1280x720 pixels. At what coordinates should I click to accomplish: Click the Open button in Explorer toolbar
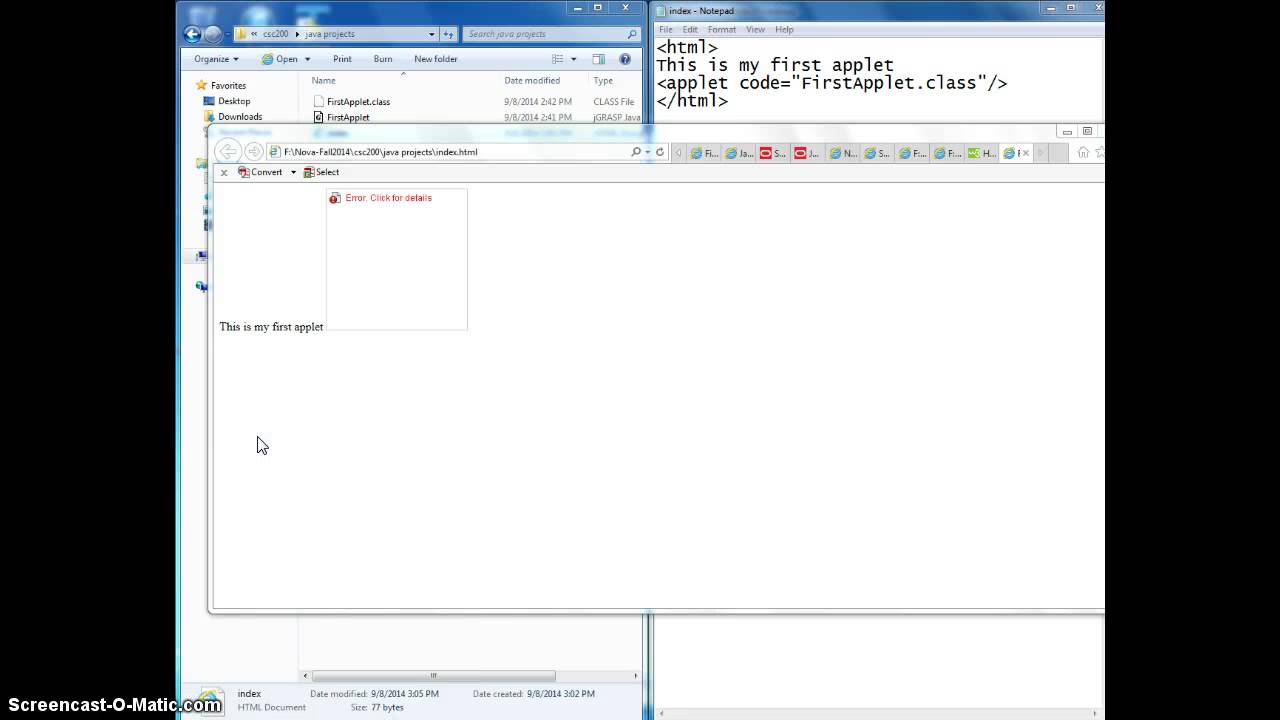click(x=280, y=59)
